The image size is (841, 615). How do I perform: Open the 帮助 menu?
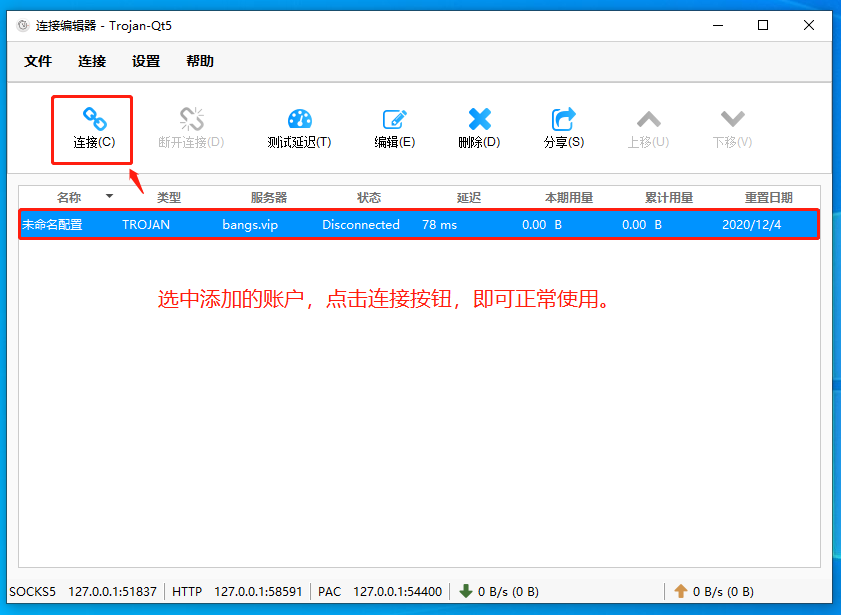click(x=198, y=61)
